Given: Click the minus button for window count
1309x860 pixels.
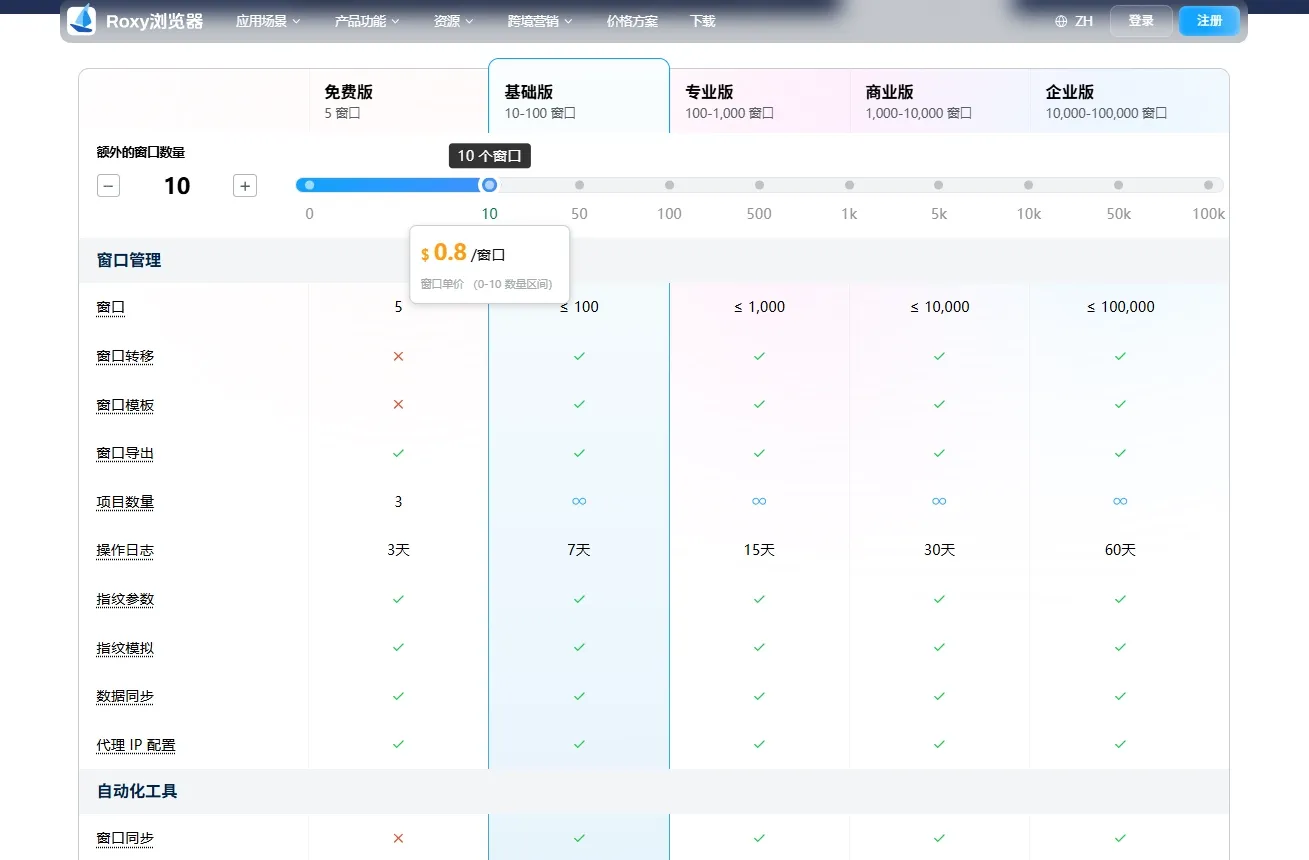Looking at the screenshot, I should (x=108, y=186).
